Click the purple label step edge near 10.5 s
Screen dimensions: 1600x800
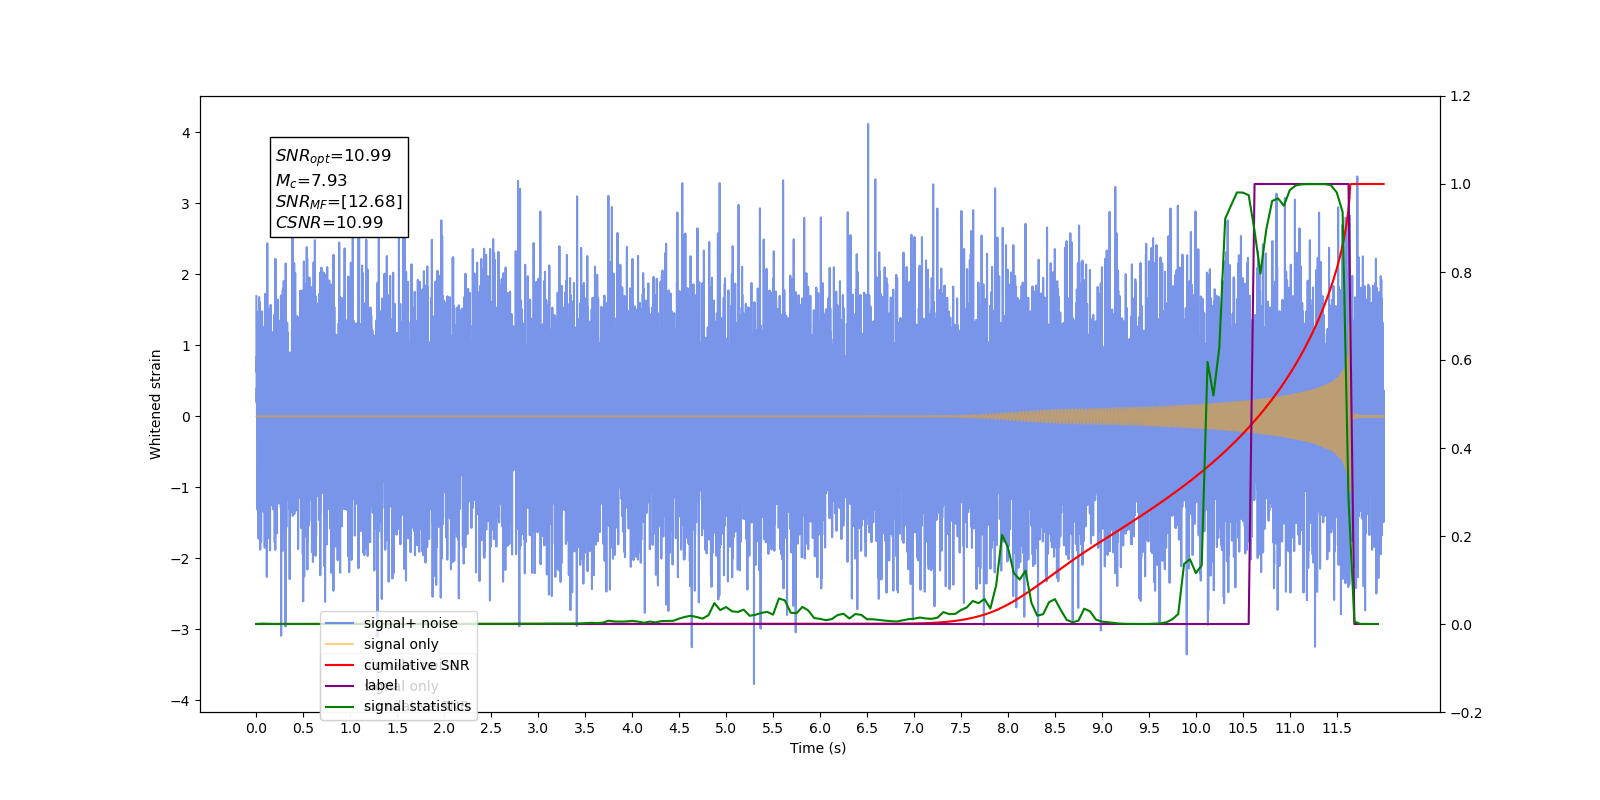pyautogui.click(x=1251, y=404)
